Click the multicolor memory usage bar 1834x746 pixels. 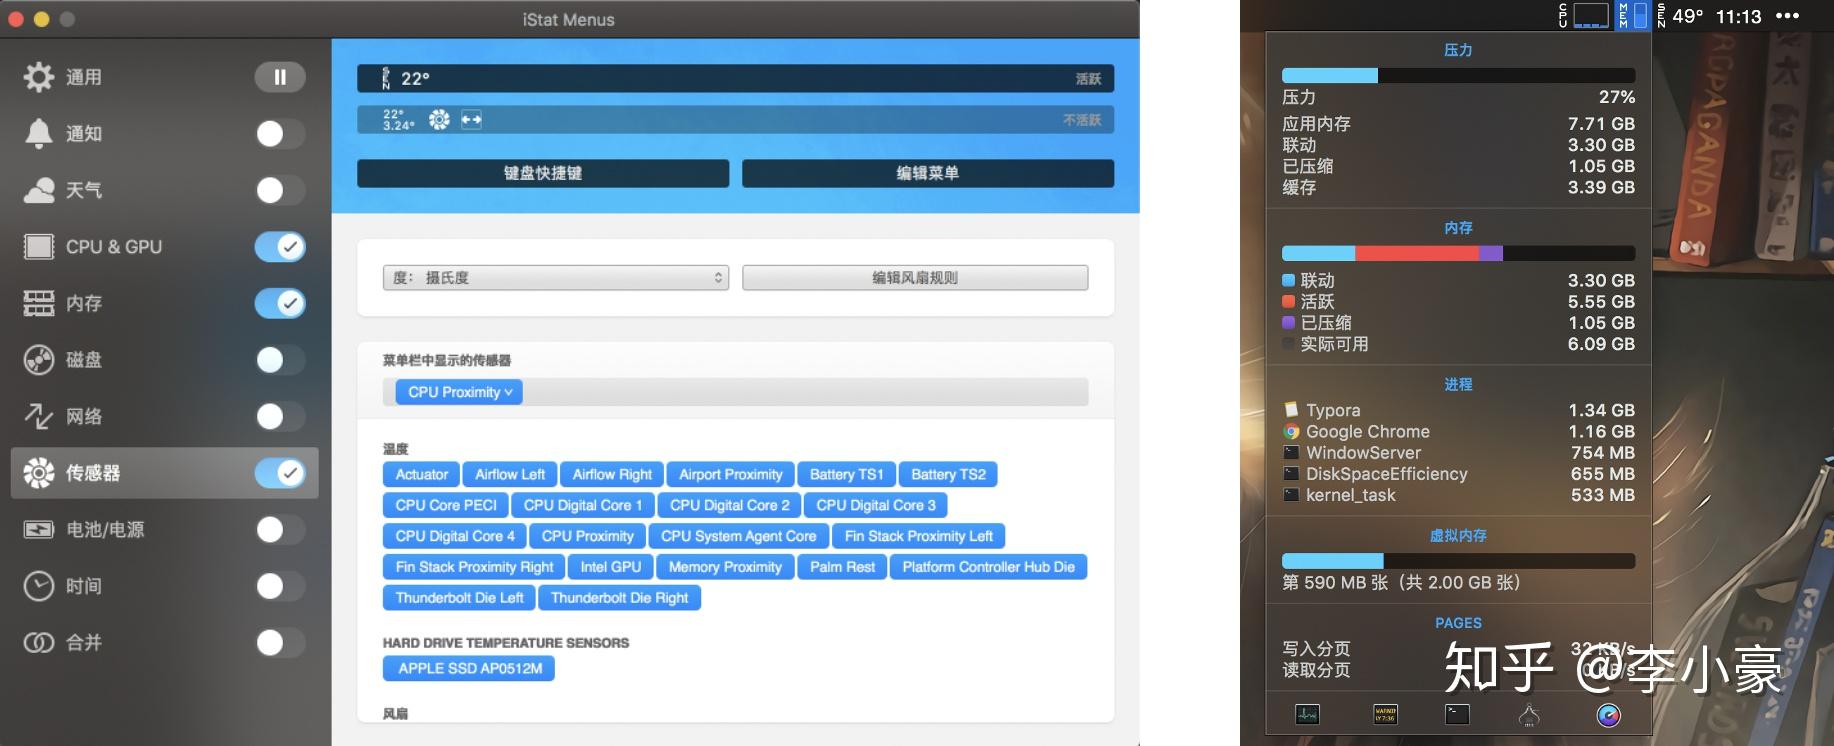(1458, 254)
